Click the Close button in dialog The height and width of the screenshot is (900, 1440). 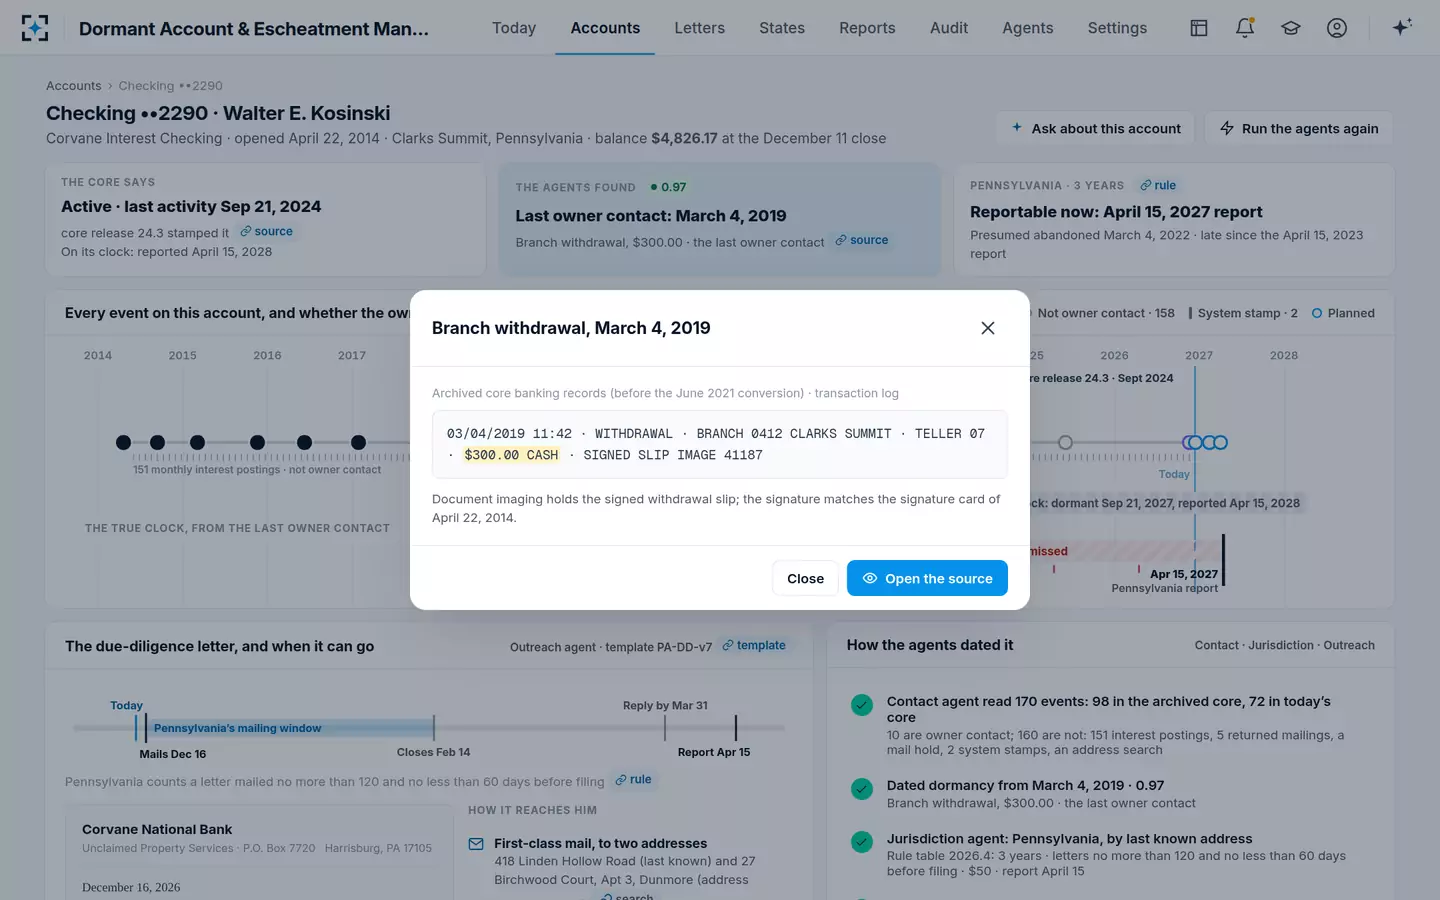805,578
